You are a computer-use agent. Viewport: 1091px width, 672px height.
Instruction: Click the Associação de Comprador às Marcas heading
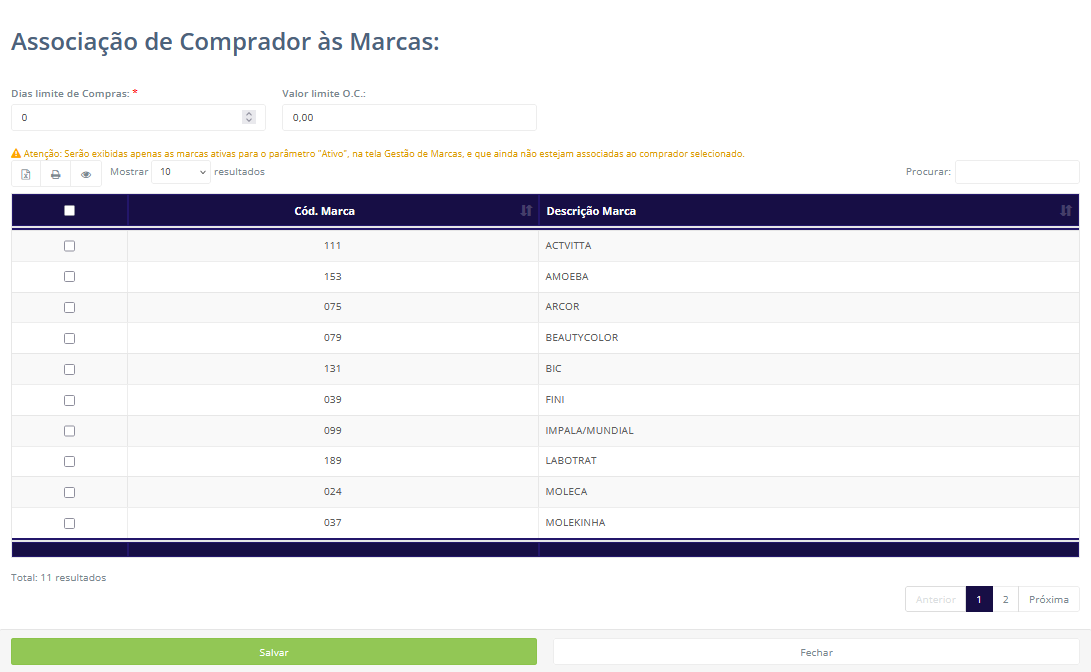pos(225,42)
